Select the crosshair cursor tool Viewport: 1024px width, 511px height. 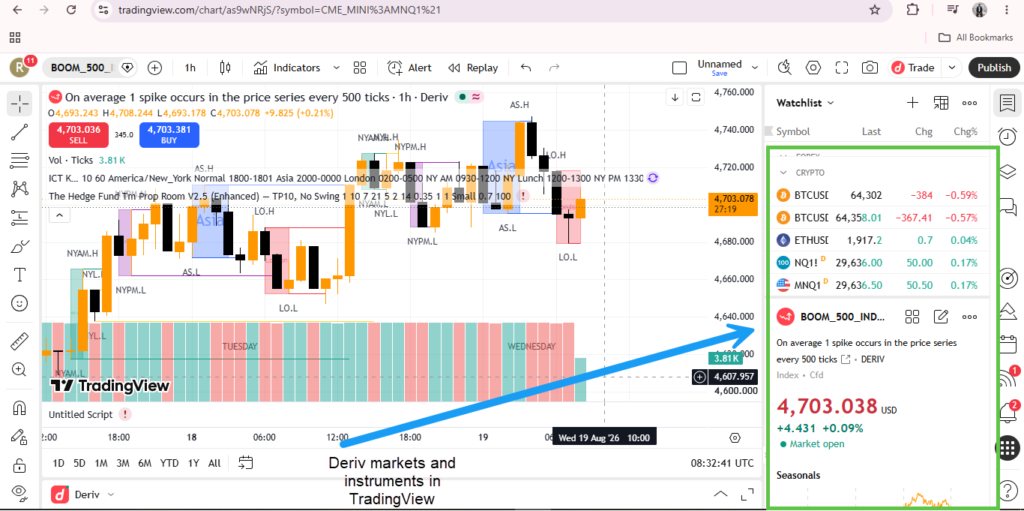(20, 103)
